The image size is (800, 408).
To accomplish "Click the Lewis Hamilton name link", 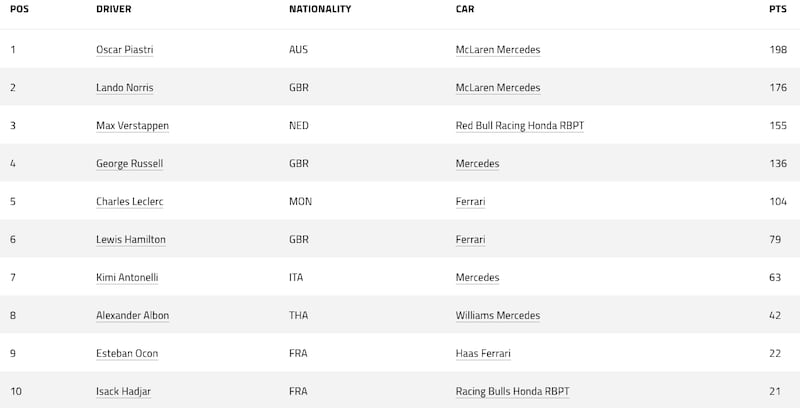I will pyautogui.click(x=131, y=239).
